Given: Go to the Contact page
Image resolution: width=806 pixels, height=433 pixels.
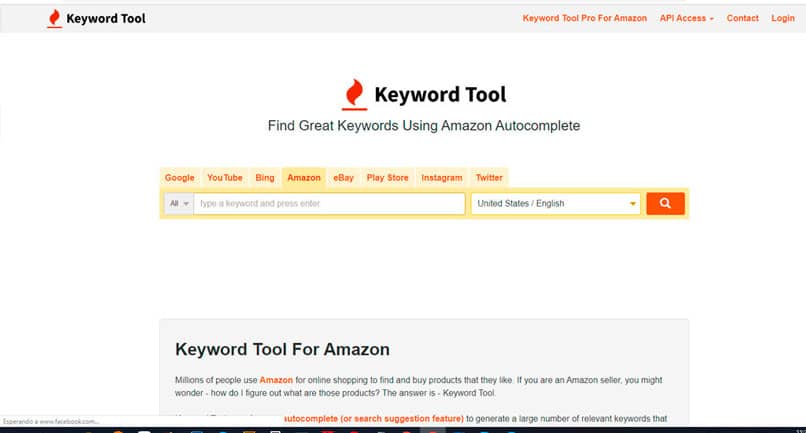Looking at the screenshot, I should (743, 18).
